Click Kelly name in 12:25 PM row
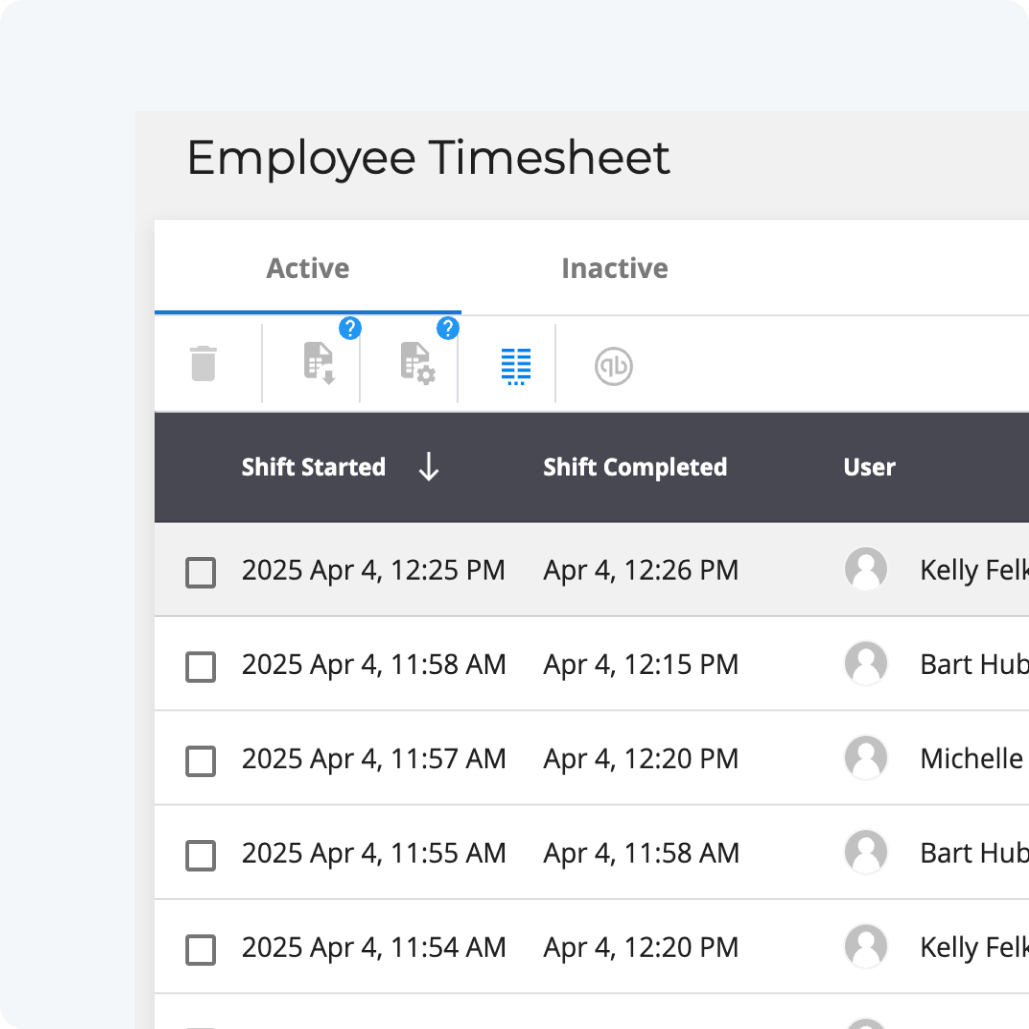 coord(974,570)
